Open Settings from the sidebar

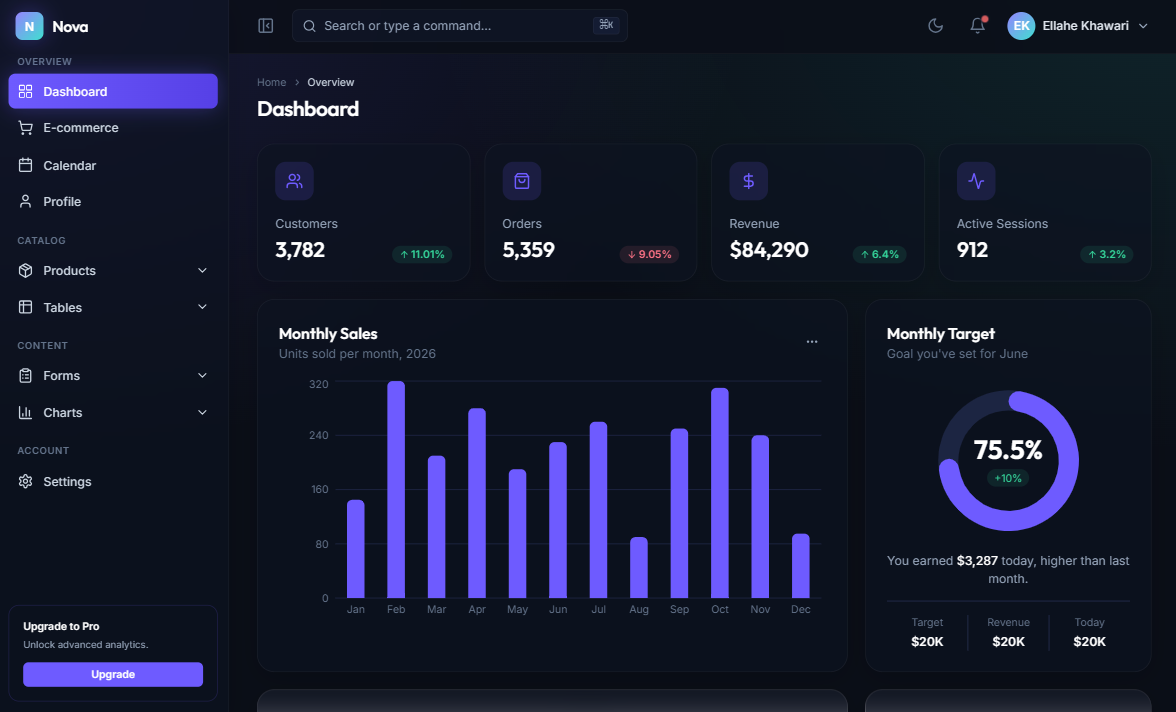[113, 482]
